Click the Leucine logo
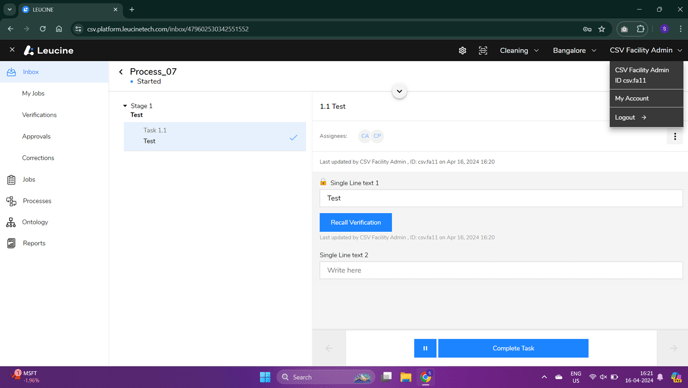The image size is (688, 388). [49, 50]
